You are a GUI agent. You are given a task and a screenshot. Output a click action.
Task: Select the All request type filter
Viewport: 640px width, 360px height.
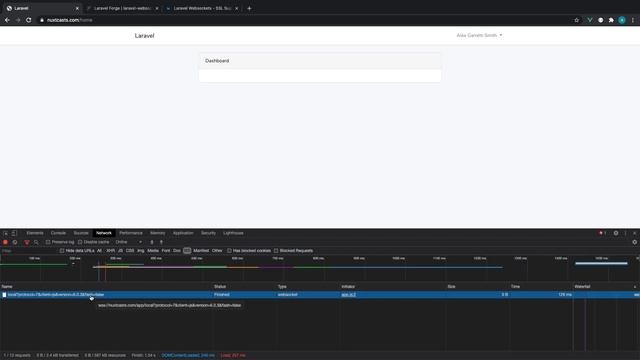point(99,251)
